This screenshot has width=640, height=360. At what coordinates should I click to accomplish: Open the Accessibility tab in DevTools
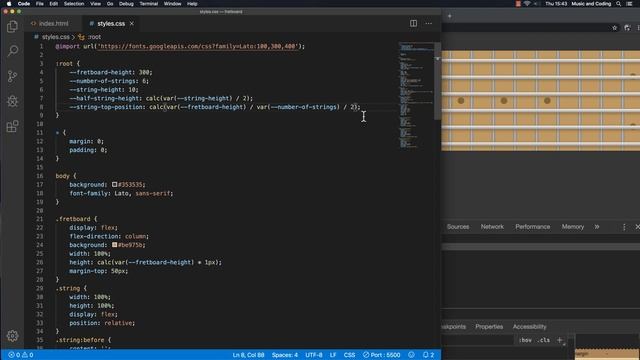[529, 327]
